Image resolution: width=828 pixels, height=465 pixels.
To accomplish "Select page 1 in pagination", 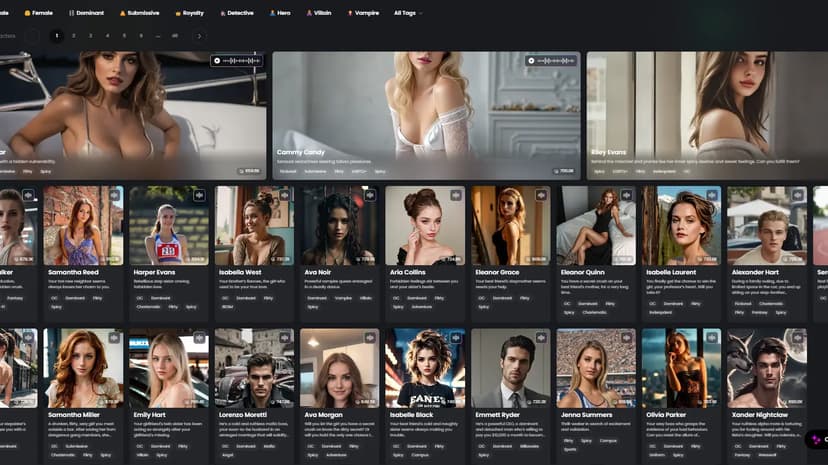I will click(57, 36).
